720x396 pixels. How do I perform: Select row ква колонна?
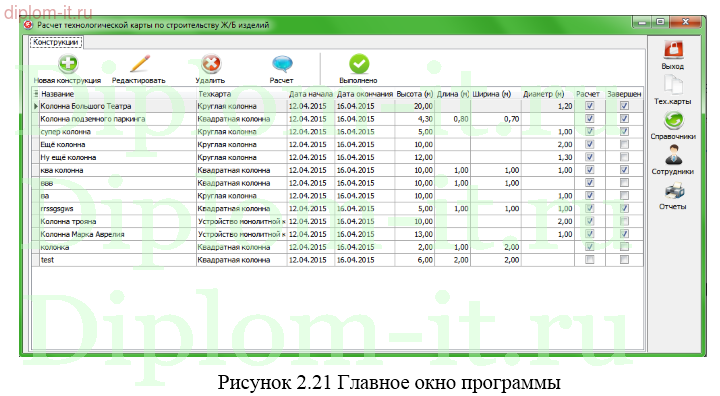[338, 170]
